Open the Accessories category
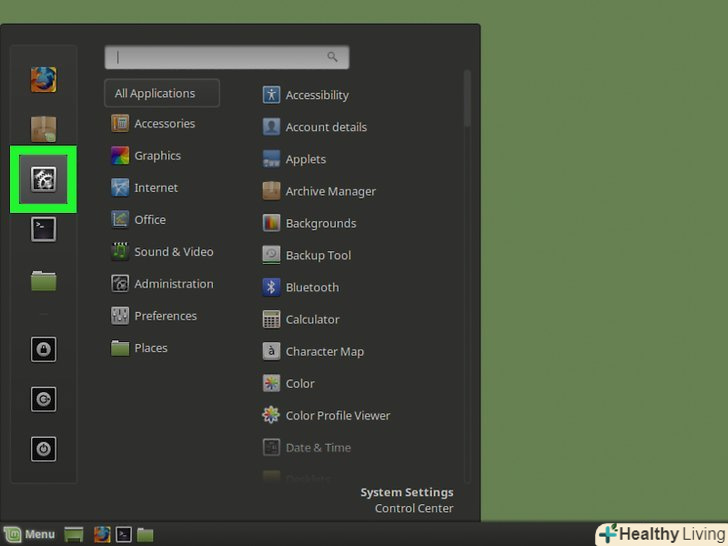Screen dimensions: 728x546 [x=164, y=124]
